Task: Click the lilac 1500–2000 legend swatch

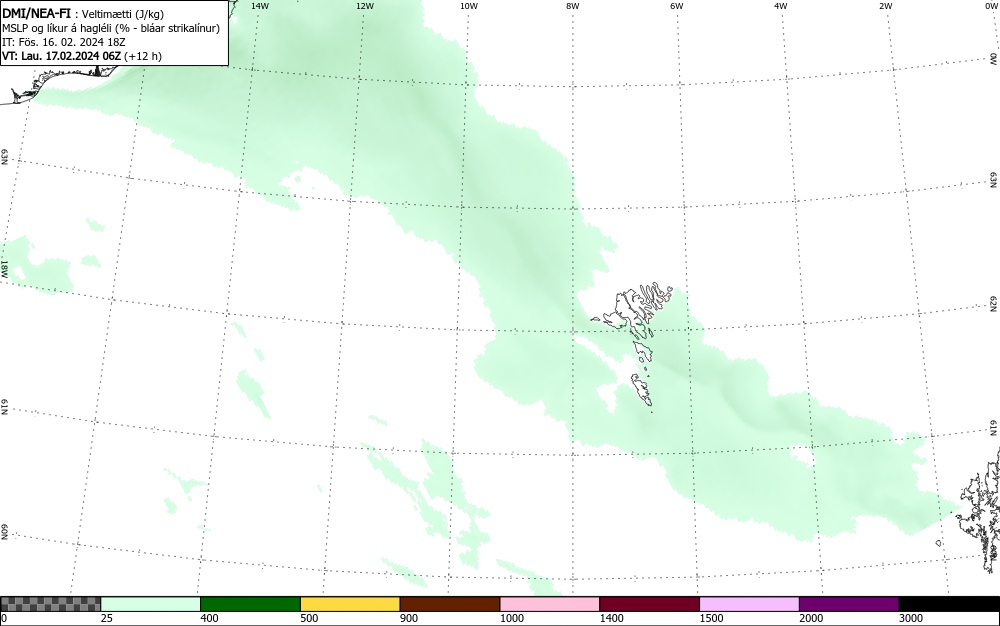Action: pos(749,604)
